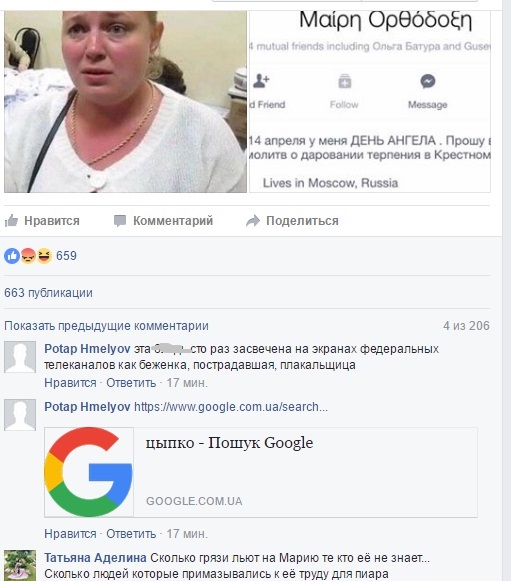Click the Message messenger icon
Viewport: 511px width, 581px height.
tap(428, 81)
